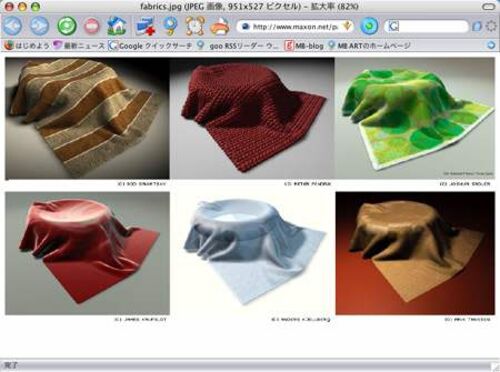Open the search engine selector in search box
The image size is (500, 372).
pyautogui.click(x=394, y=26)
